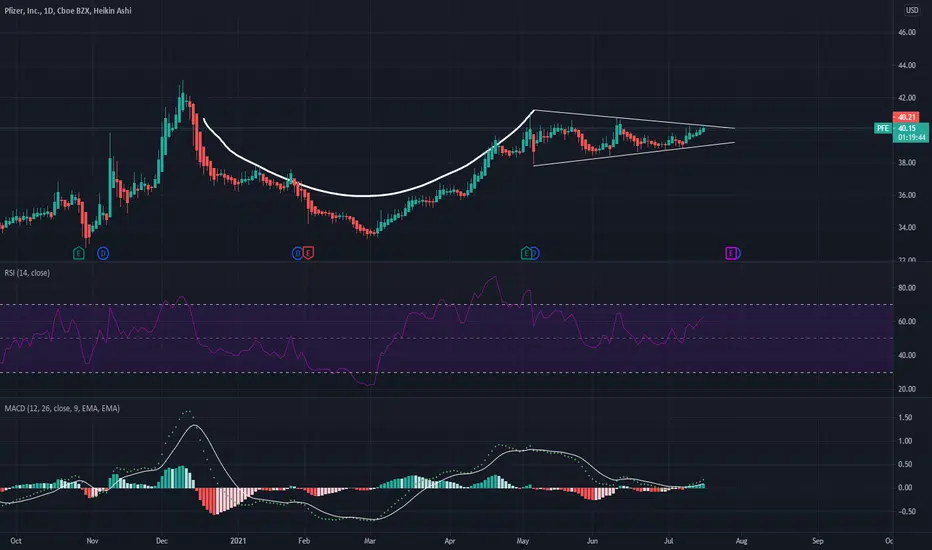Click the Dec label on time axis
932x550 pixels.
click(162, 541)
